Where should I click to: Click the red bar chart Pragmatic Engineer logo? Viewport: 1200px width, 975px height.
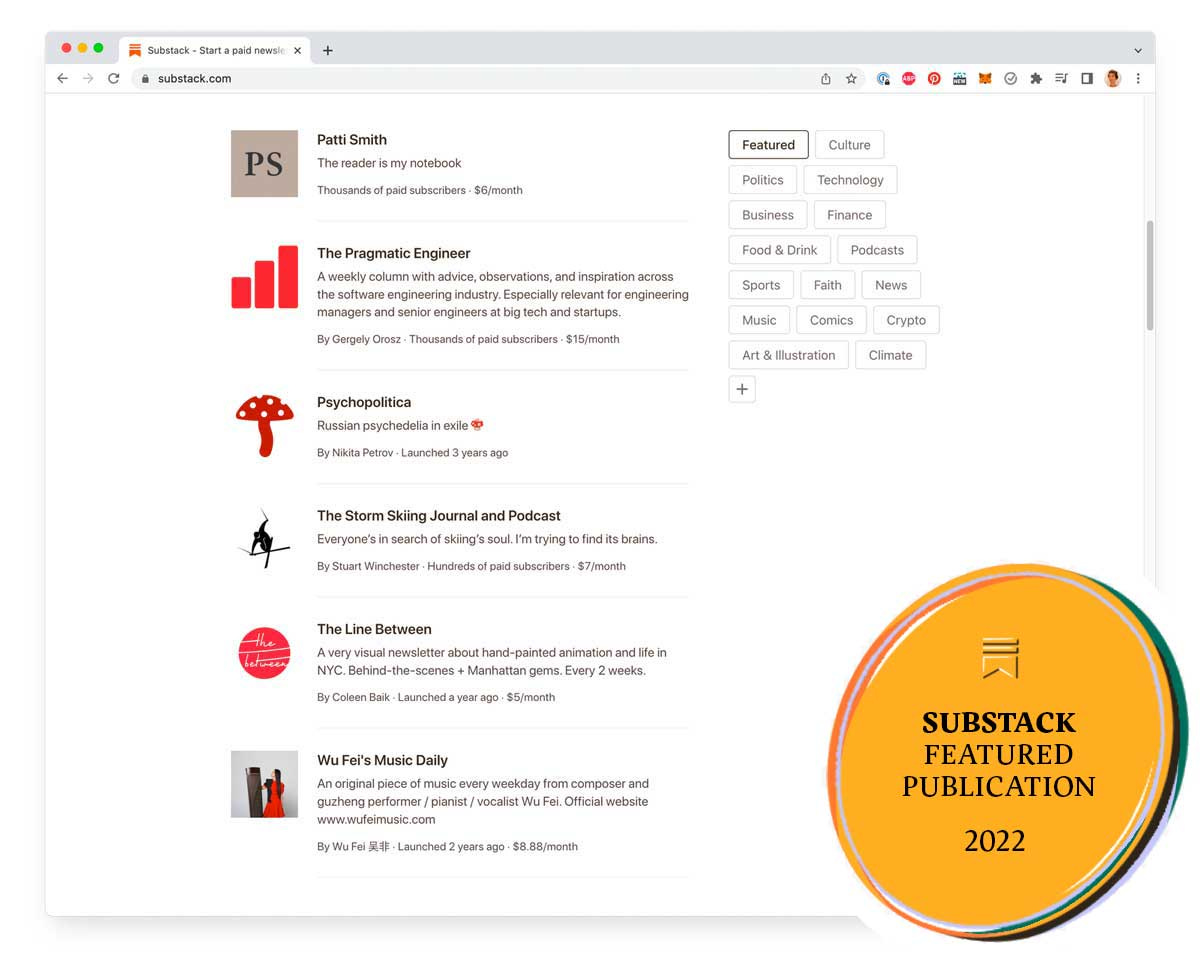(x=264, y=277)
